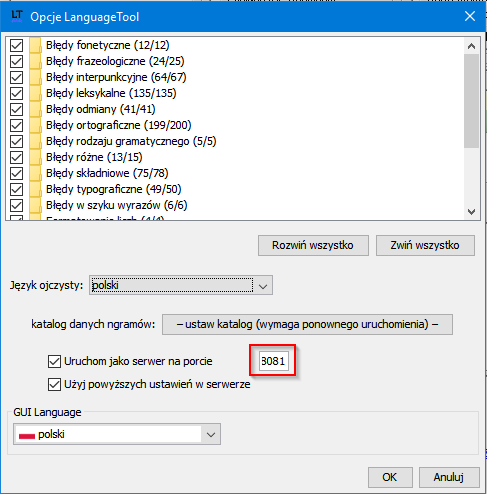Toggle Błędy w szyku wyrazów checkbox

(16, 205)
